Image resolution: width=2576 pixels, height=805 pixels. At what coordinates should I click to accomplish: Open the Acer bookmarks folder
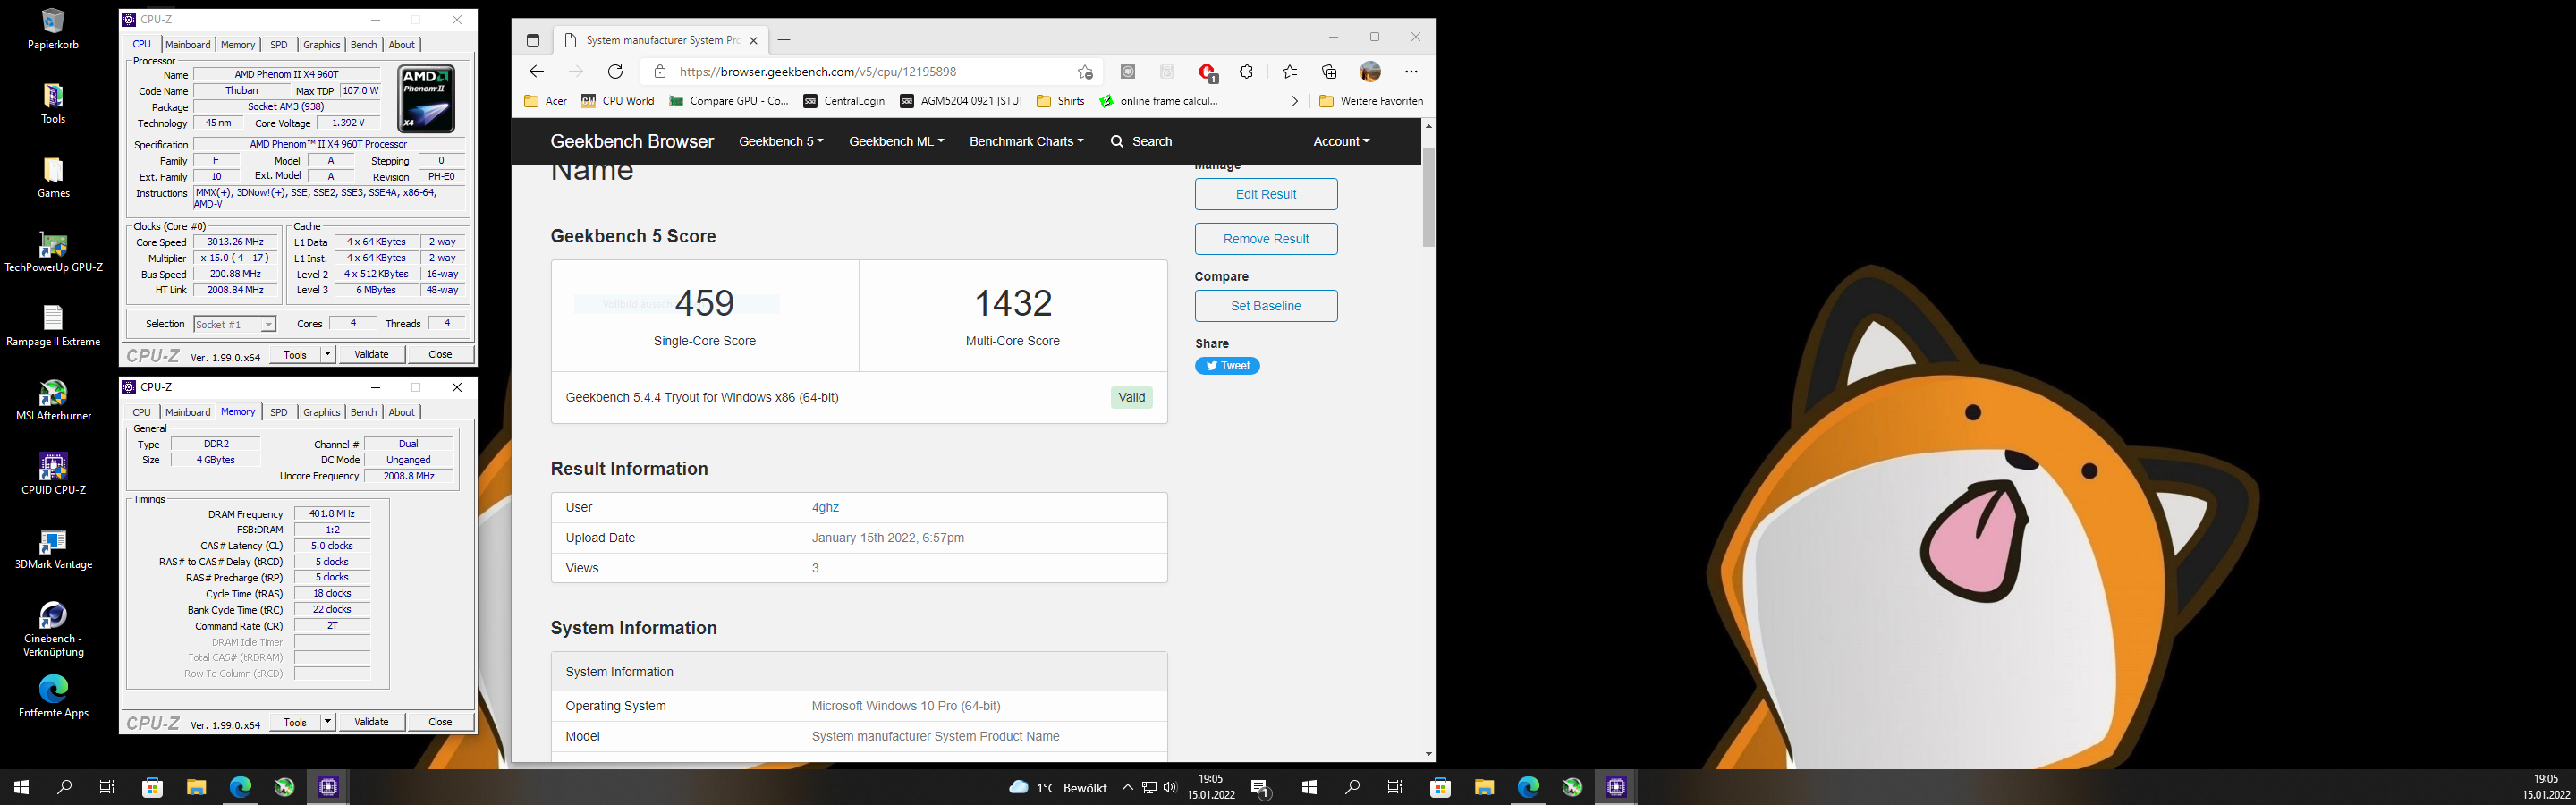[545, 101]
